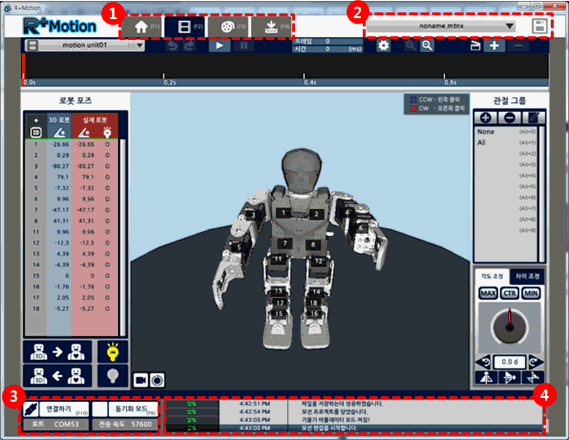The width and height of the screenshot is (569, 440).
Task: Click the ID column header icon
Action: point(36,133)
